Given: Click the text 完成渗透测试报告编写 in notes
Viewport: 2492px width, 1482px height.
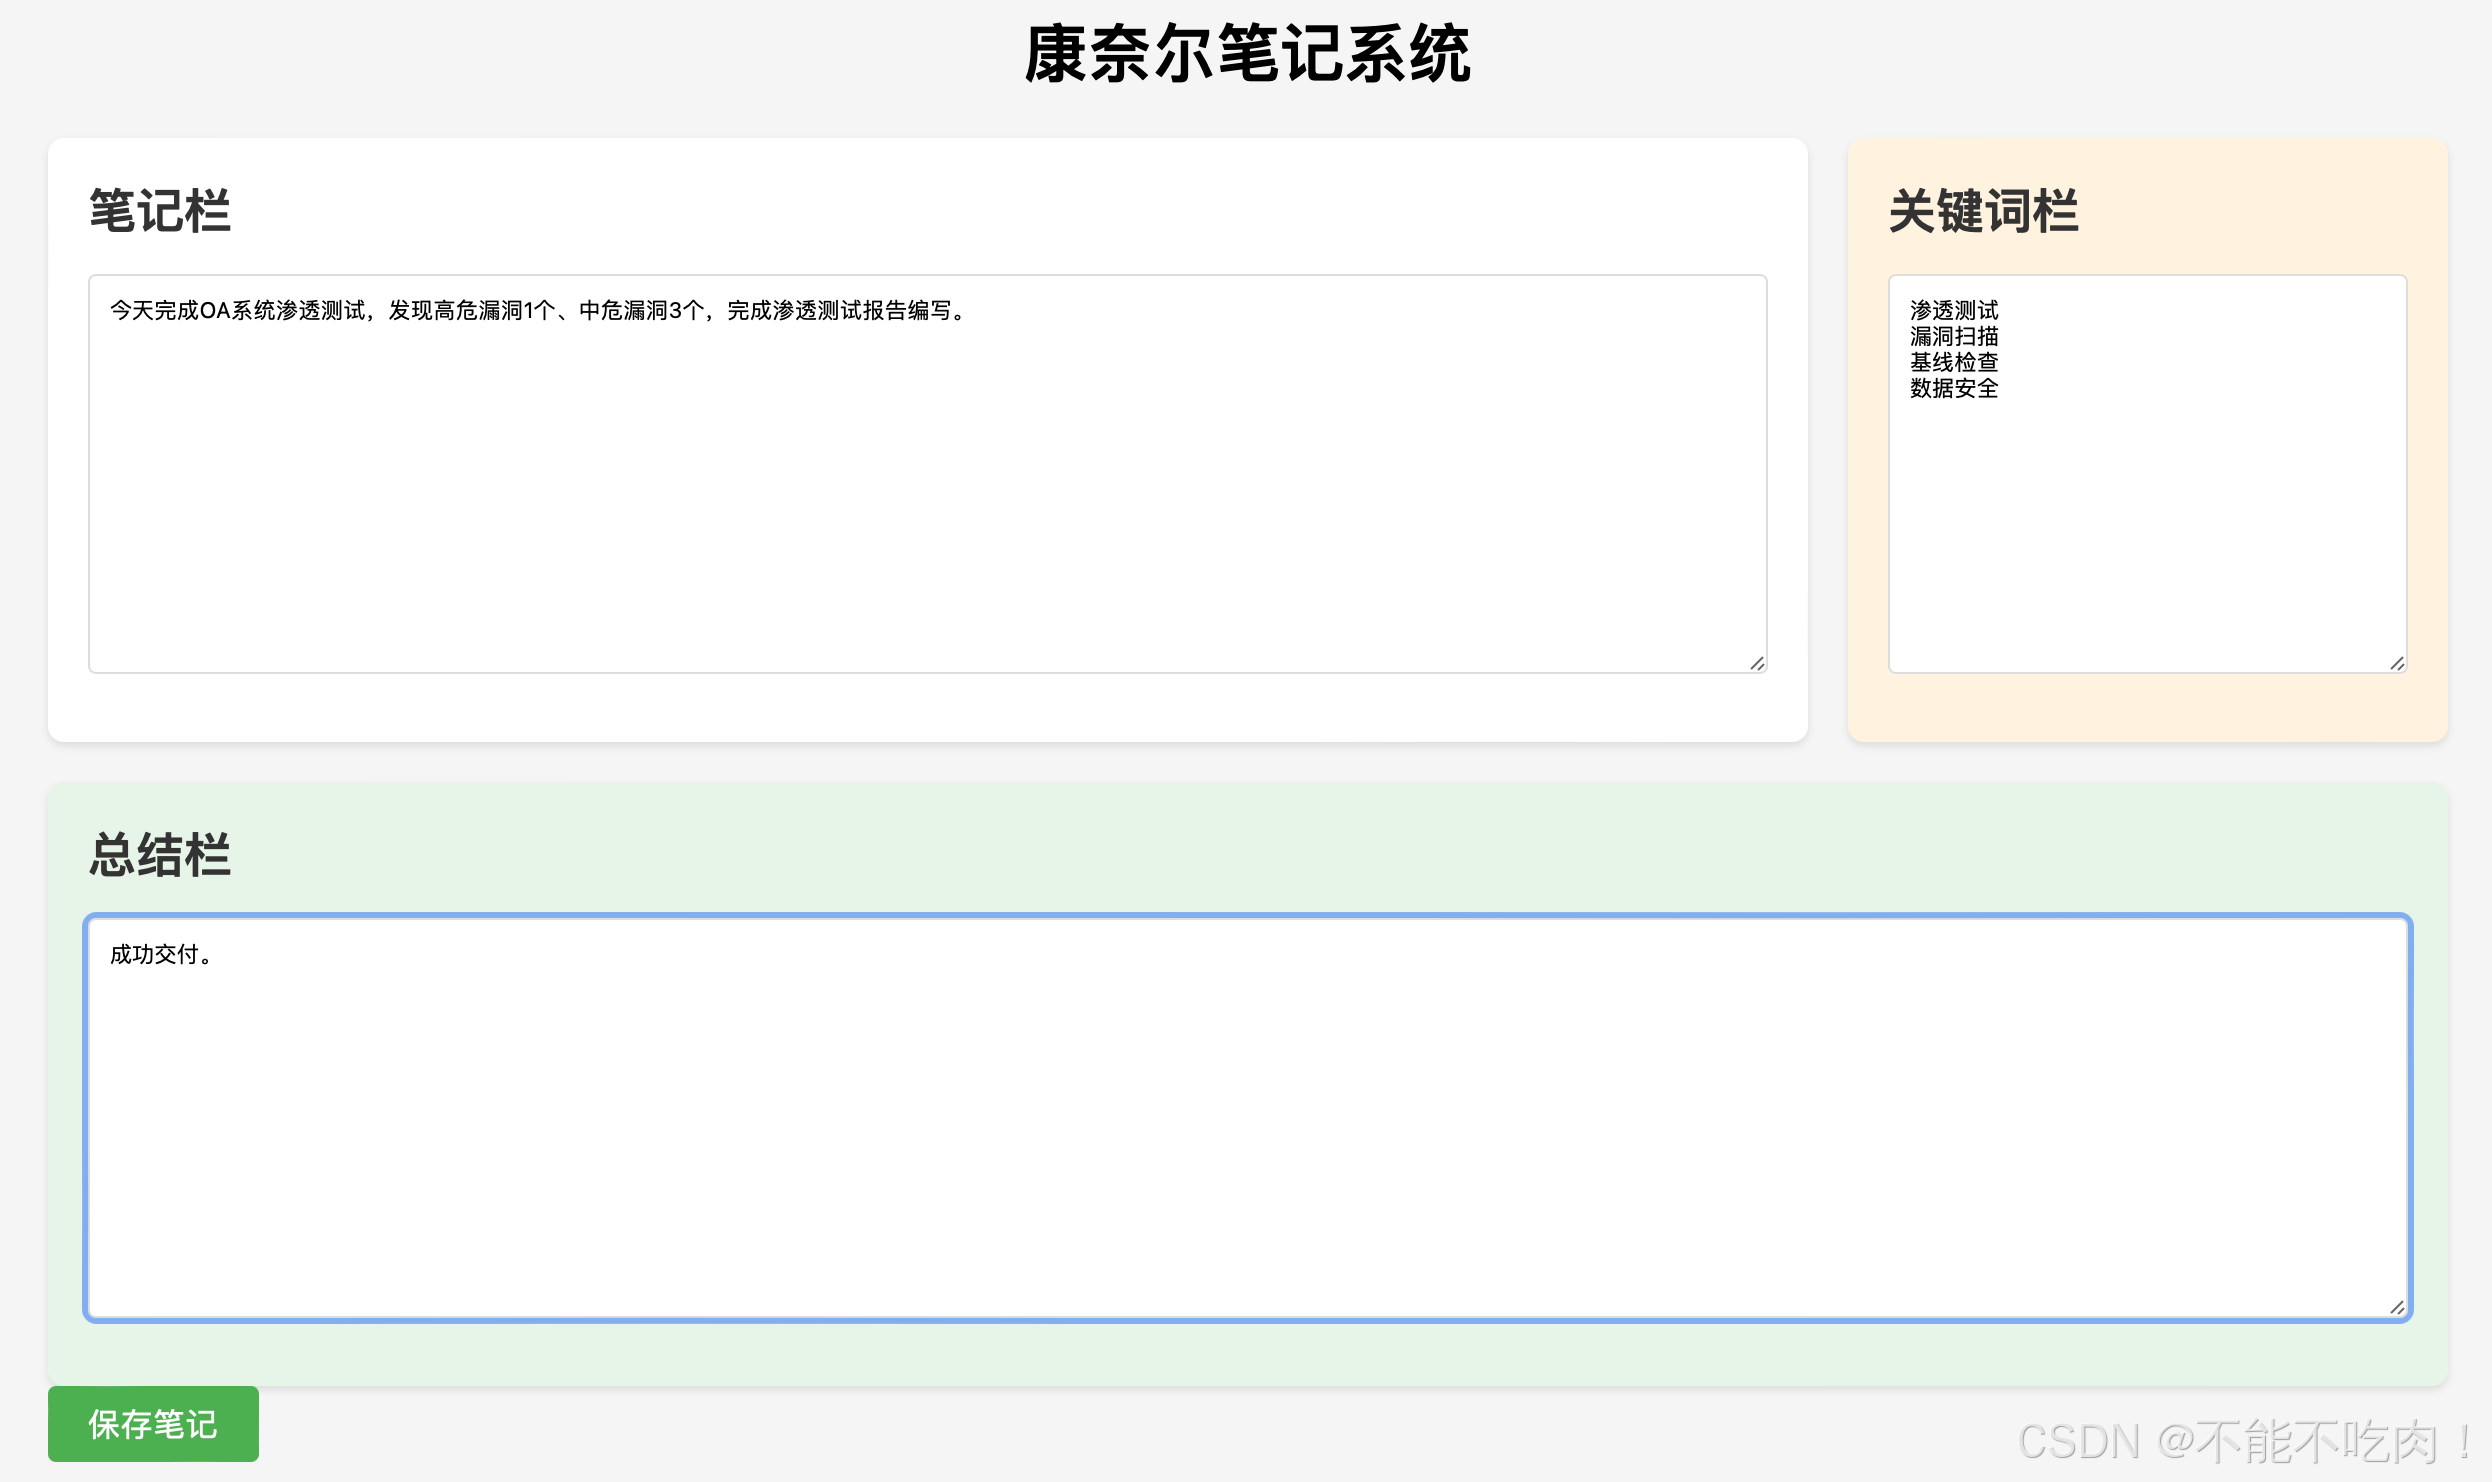Looking at the screenshot, I should [x=838, y=311].
